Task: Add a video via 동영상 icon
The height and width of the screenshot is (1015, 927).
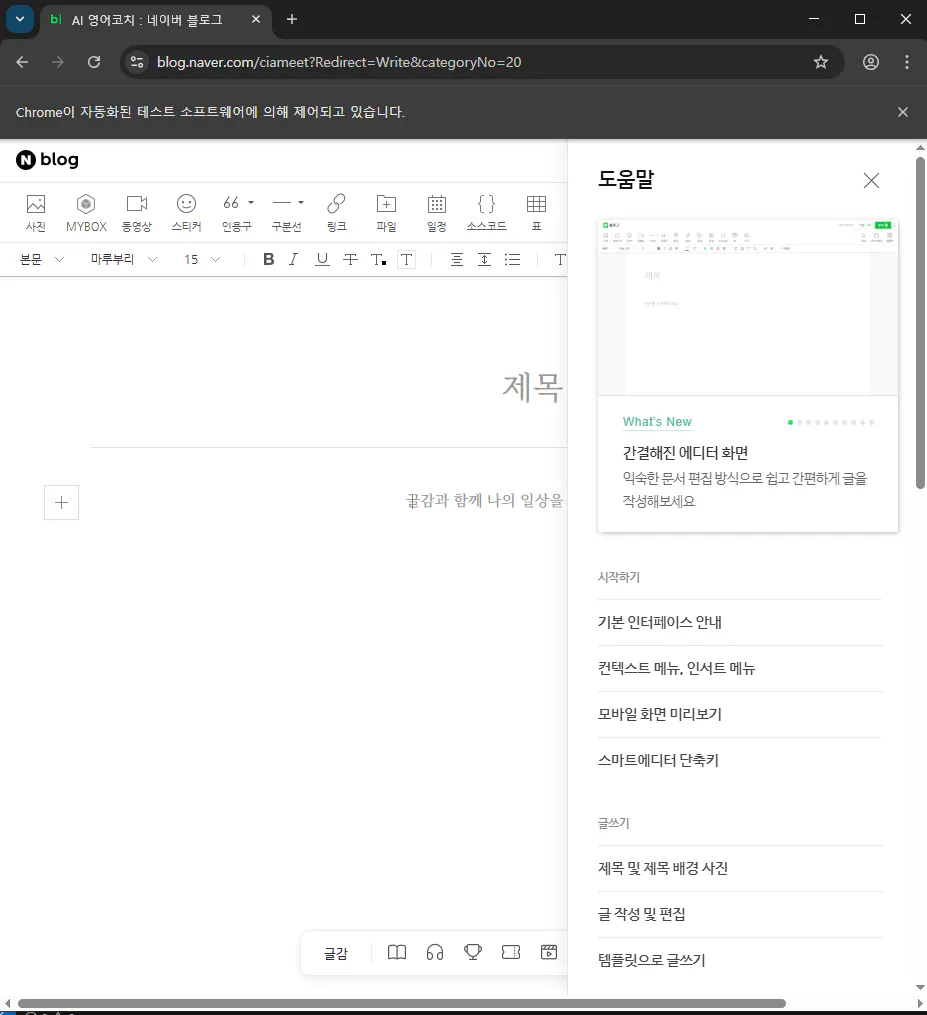Action: pyautogui.click(x=137, y=212)
